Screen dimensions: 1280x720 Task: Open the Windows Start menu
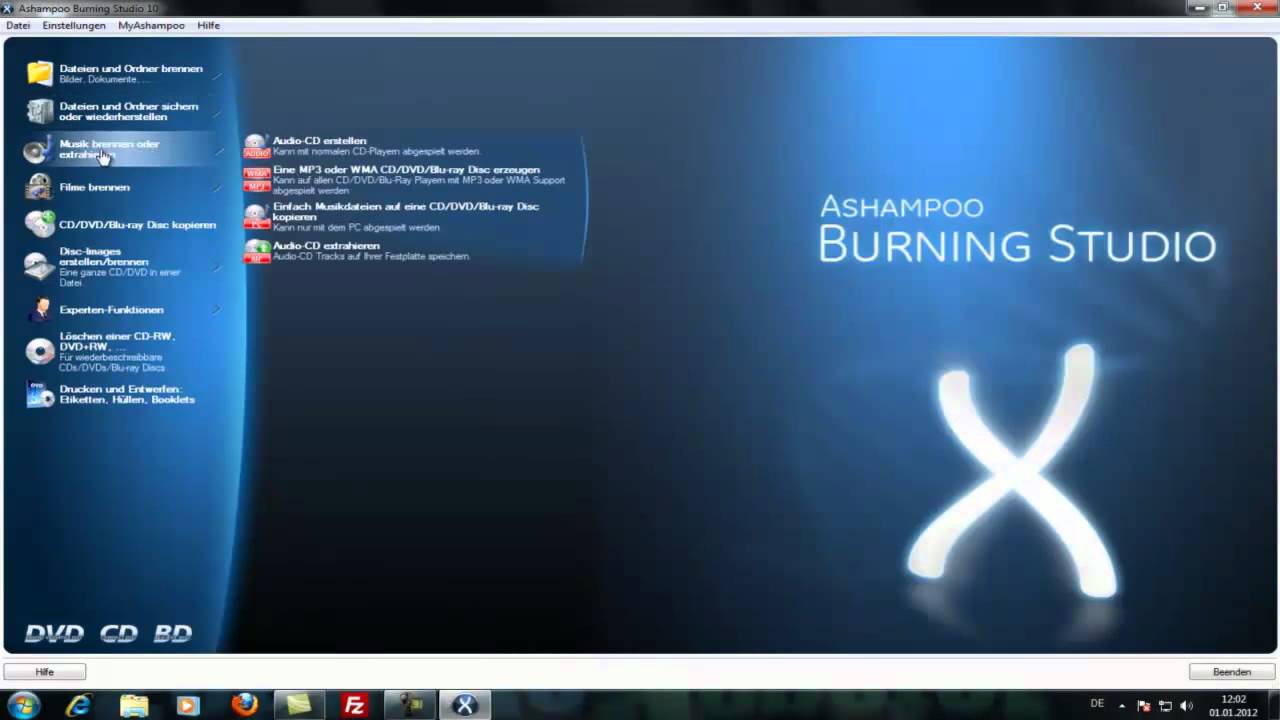click(x=22, y=705)
